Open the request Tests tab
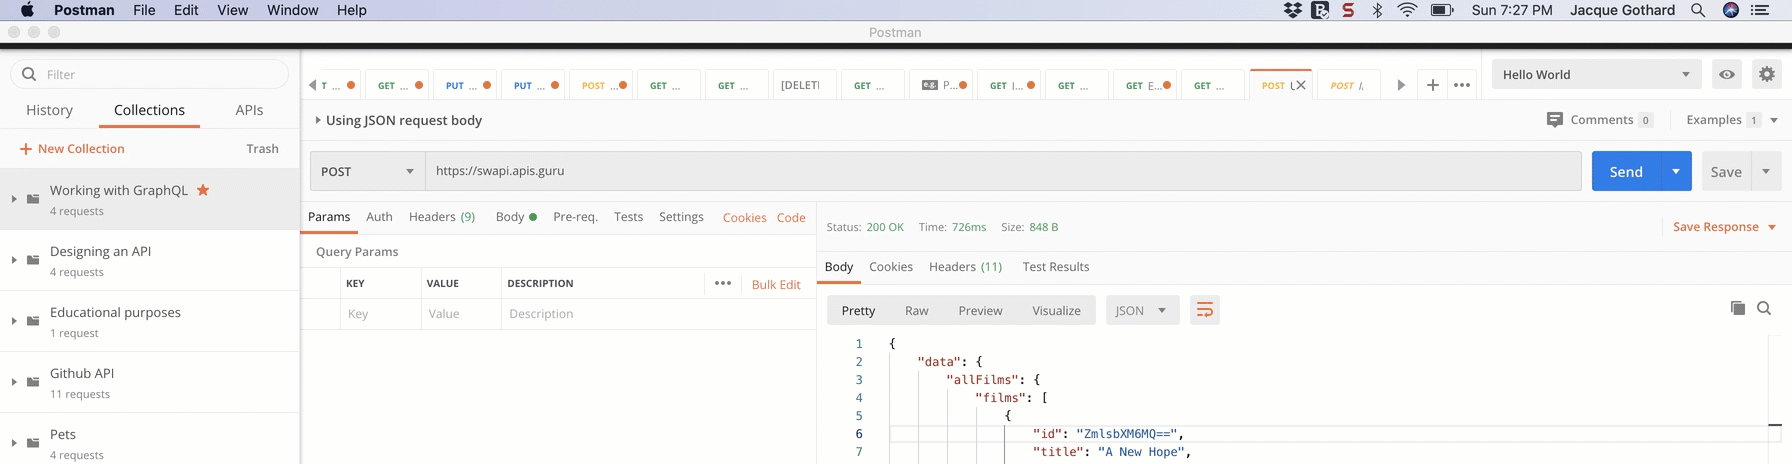 tap(628, 216)
